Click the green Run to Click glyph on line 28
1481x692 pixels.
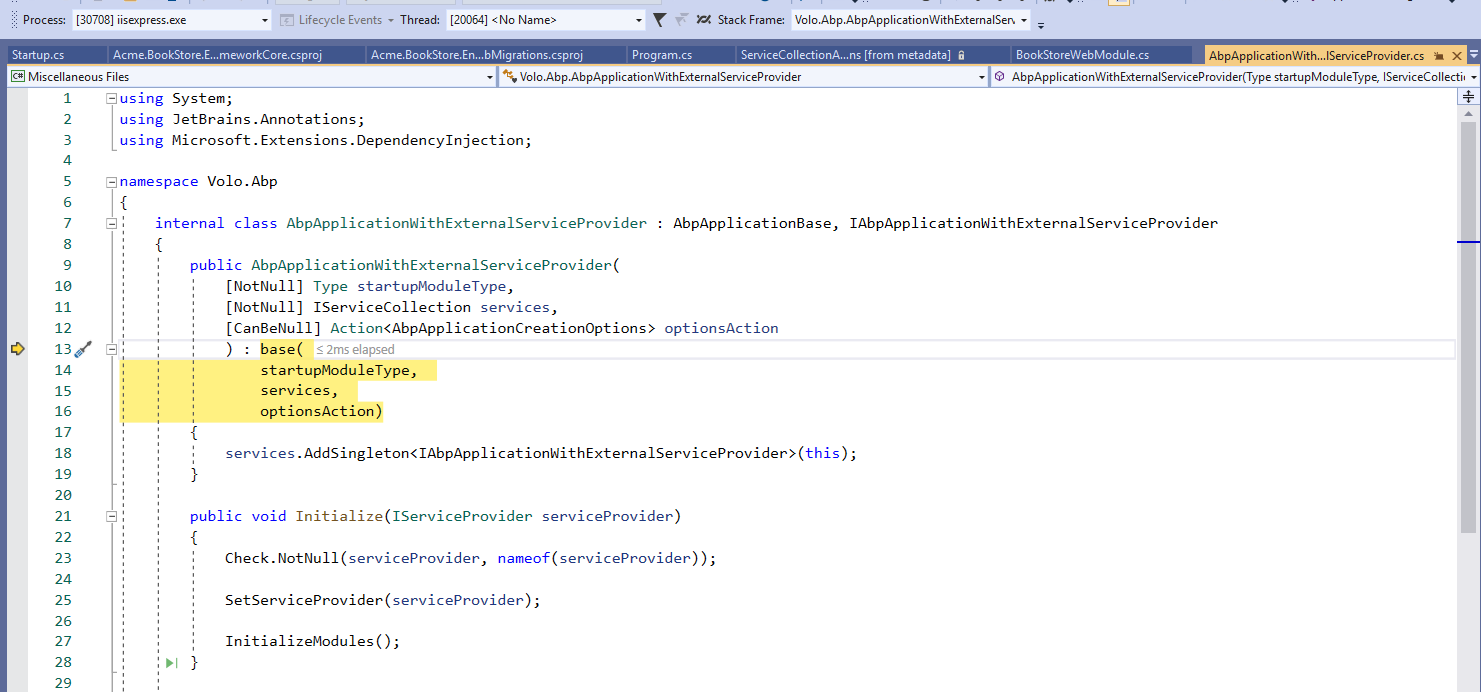tap(172, 662)
